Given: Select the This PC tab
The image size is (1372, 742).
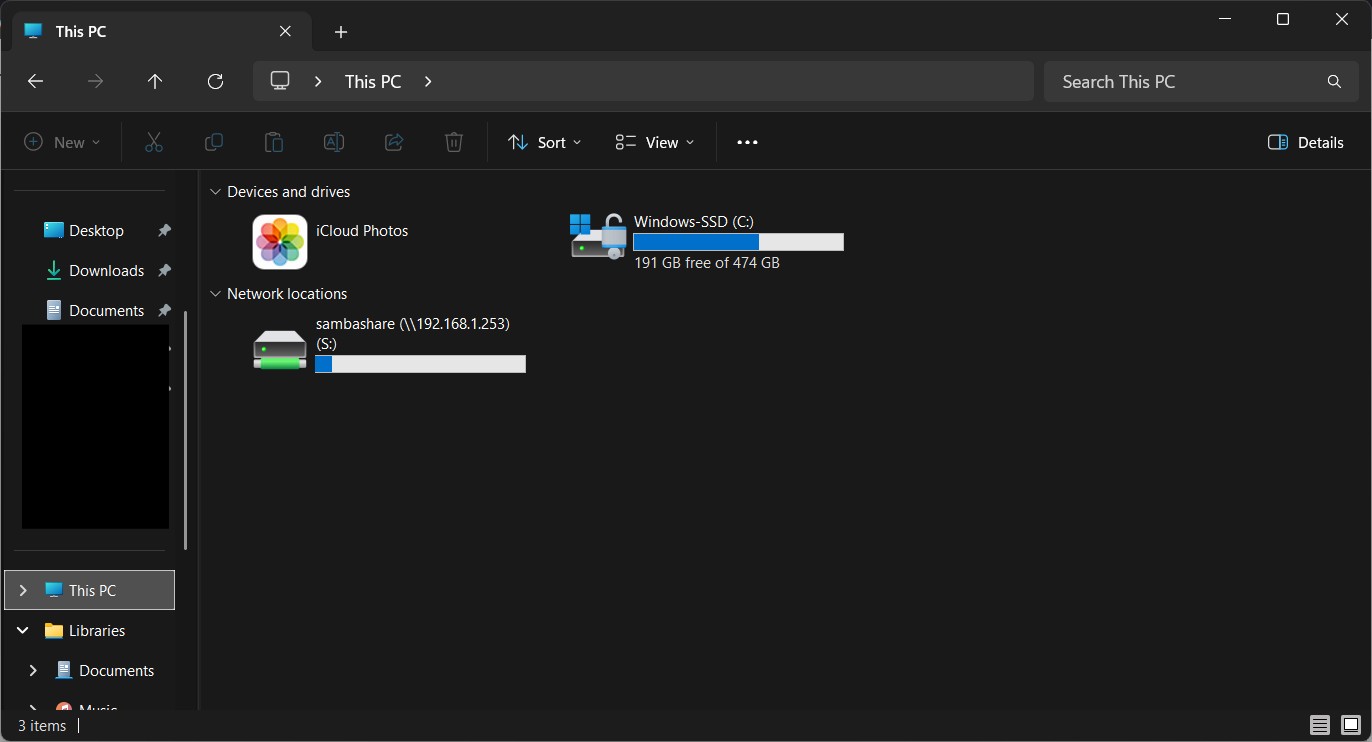Looking at the screenshot, I should (x=160, y=31).
